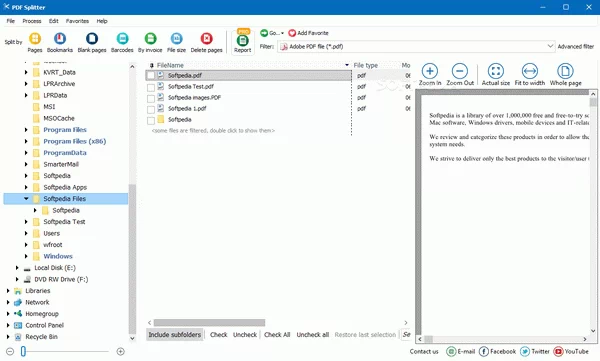Toggle Include subfolders
This screenshot has width=600, height=361.
(x=174, y=335)
